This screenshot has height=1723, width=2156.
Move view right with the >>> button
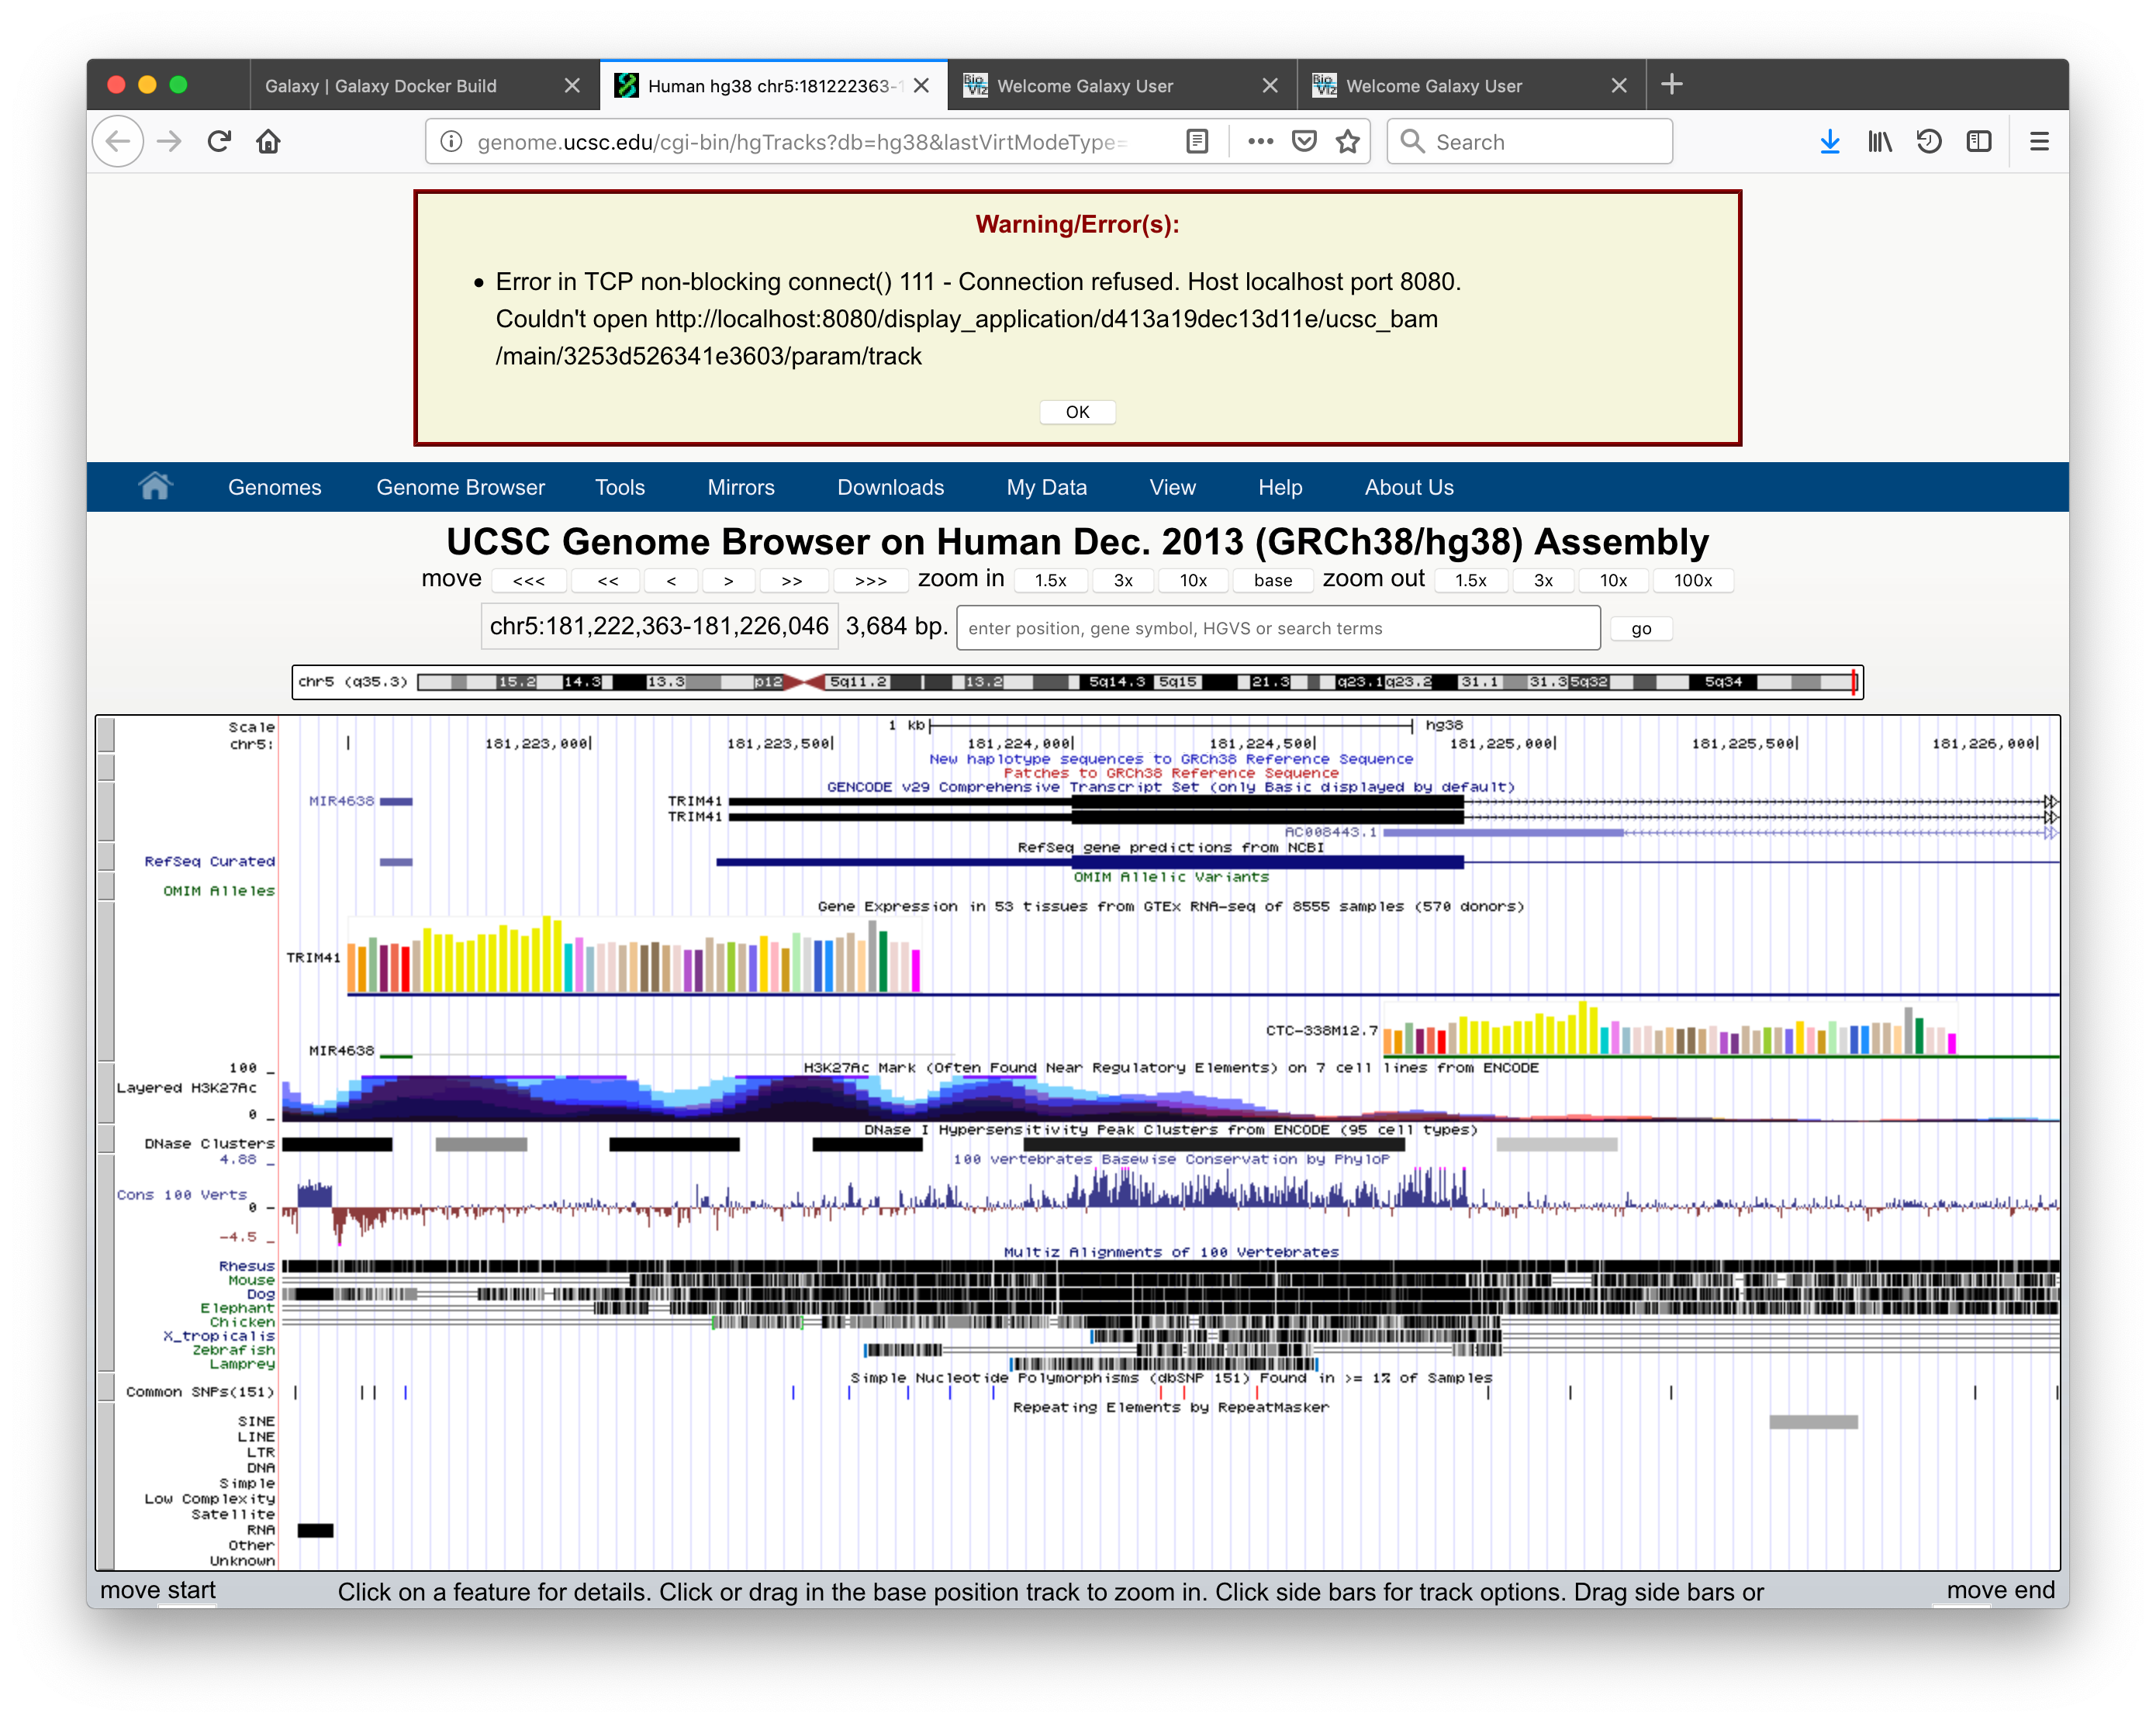pos(871,580)
